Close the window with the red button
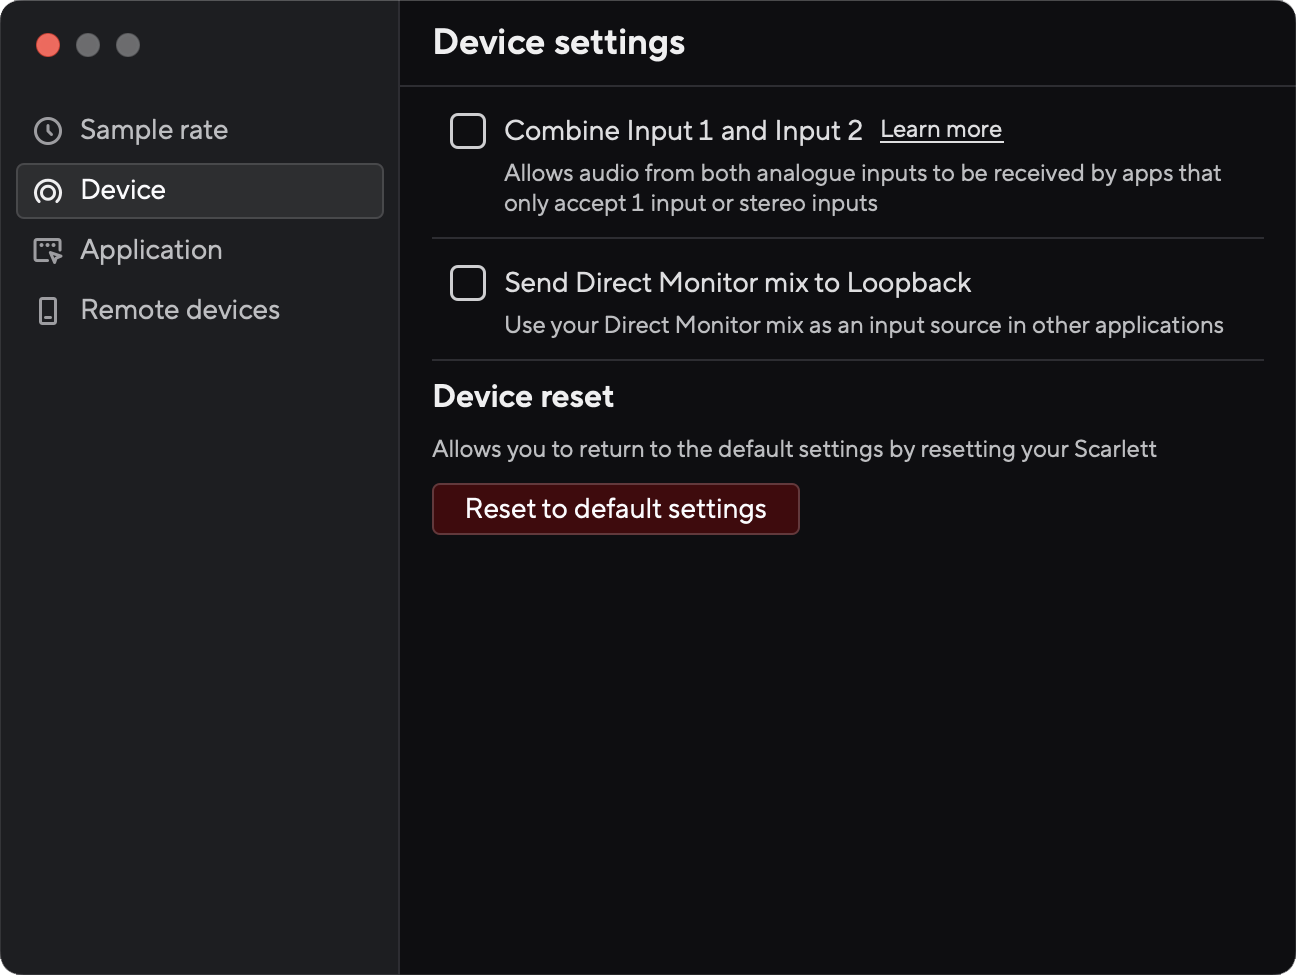The width and height of the screenshot is (1296, 975). click(x=48, y=45)
